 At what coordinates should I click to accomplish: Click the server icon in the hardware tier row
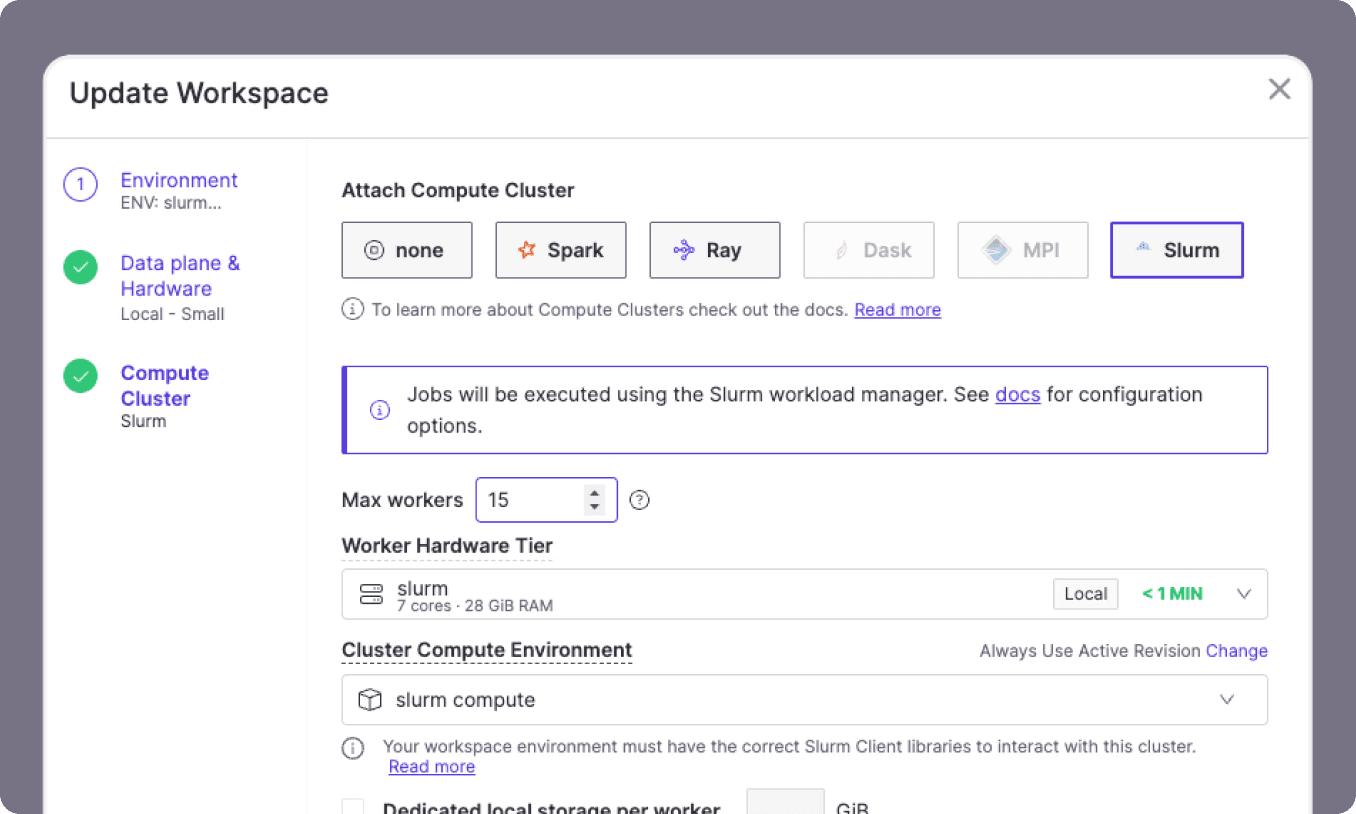point(371,594)
